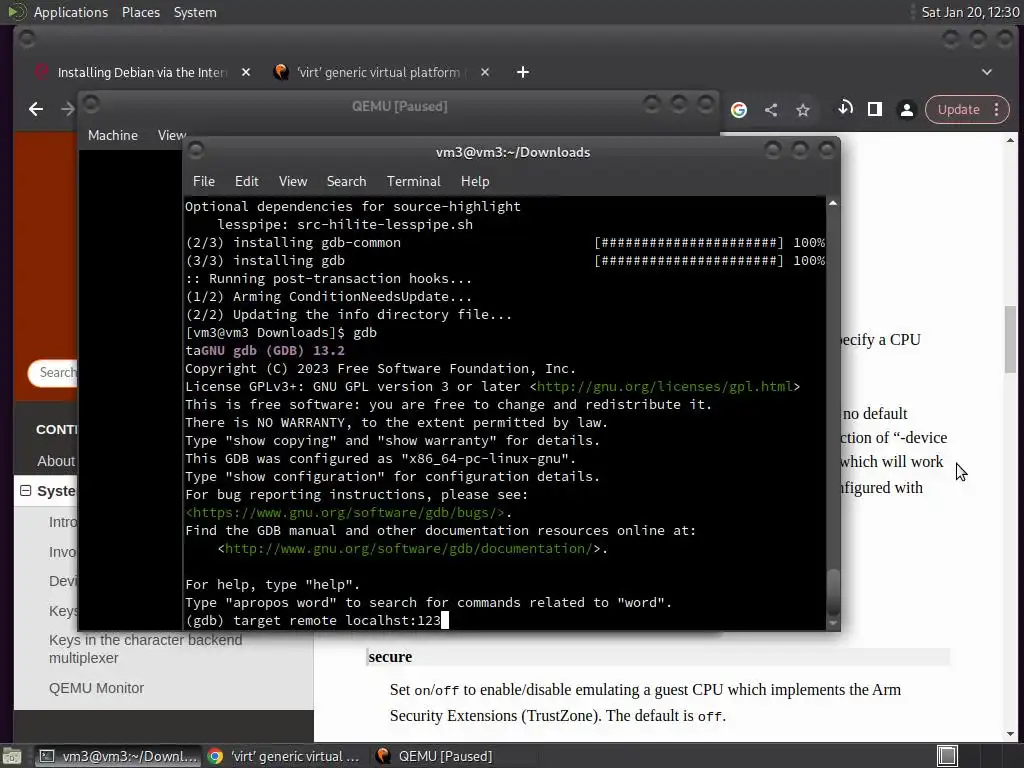The image size is (1024, 768).
Task: Click the browser page scrollbar thumb
Action: (x=1010, y=338)
